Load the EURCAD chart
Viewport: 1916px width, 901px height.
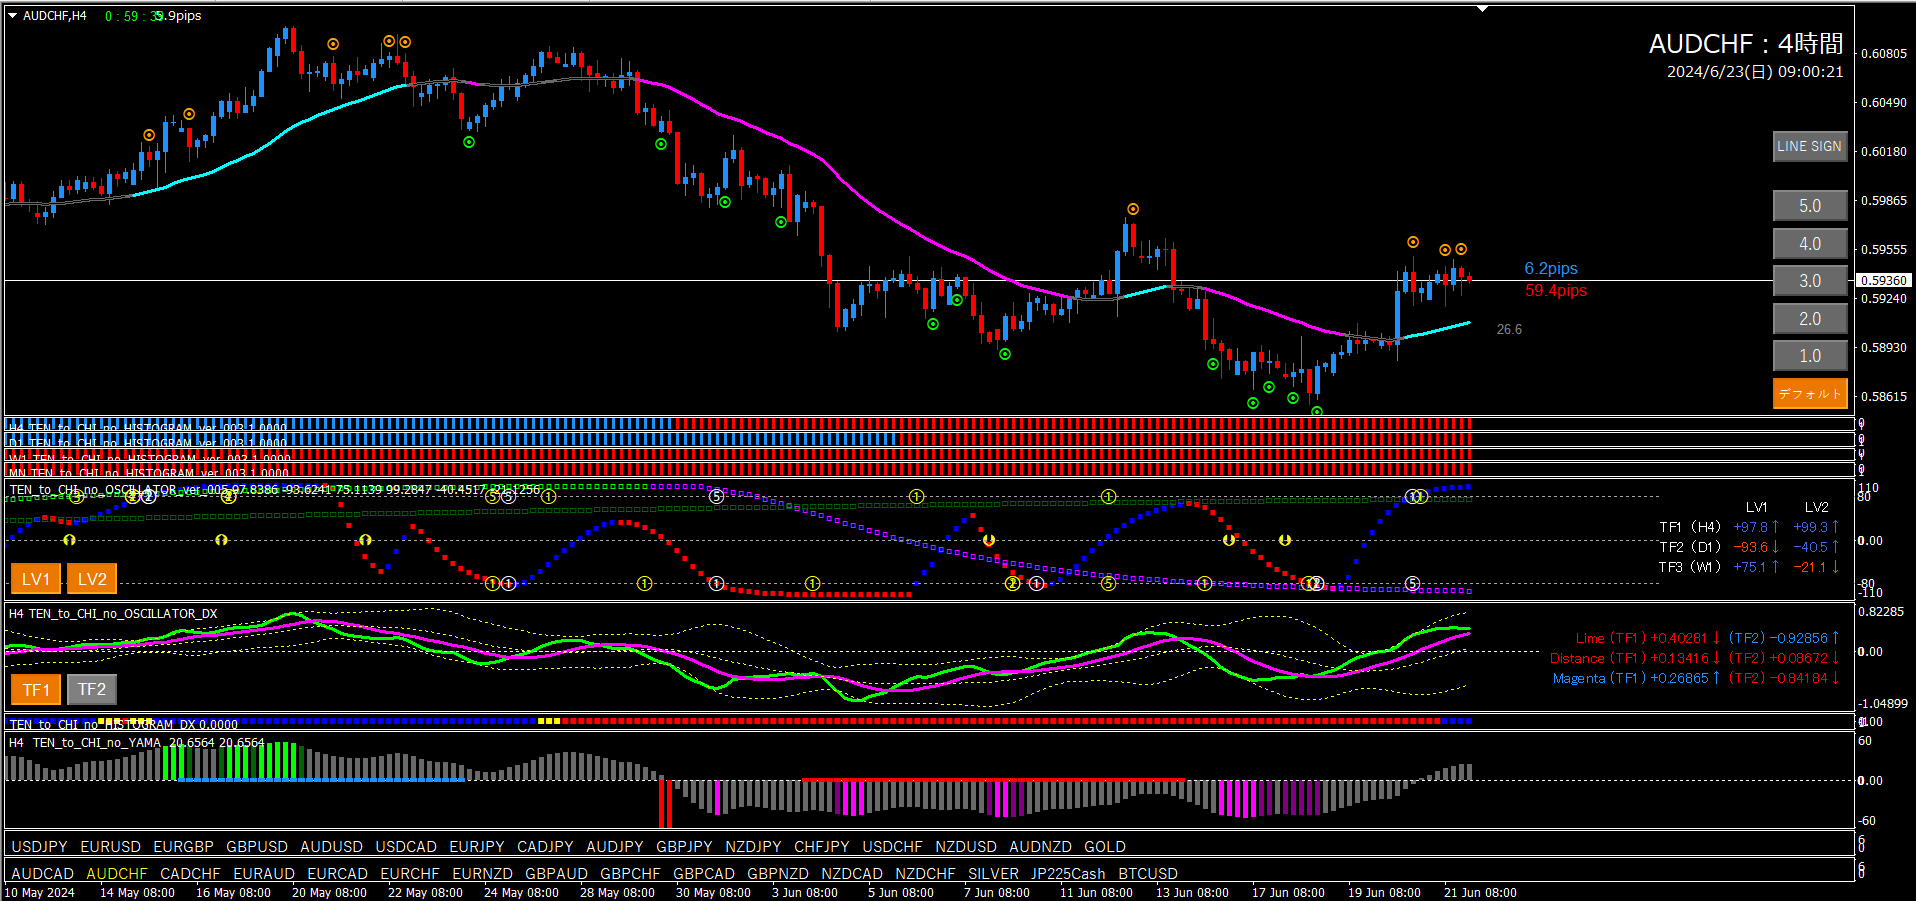(338, 874)
